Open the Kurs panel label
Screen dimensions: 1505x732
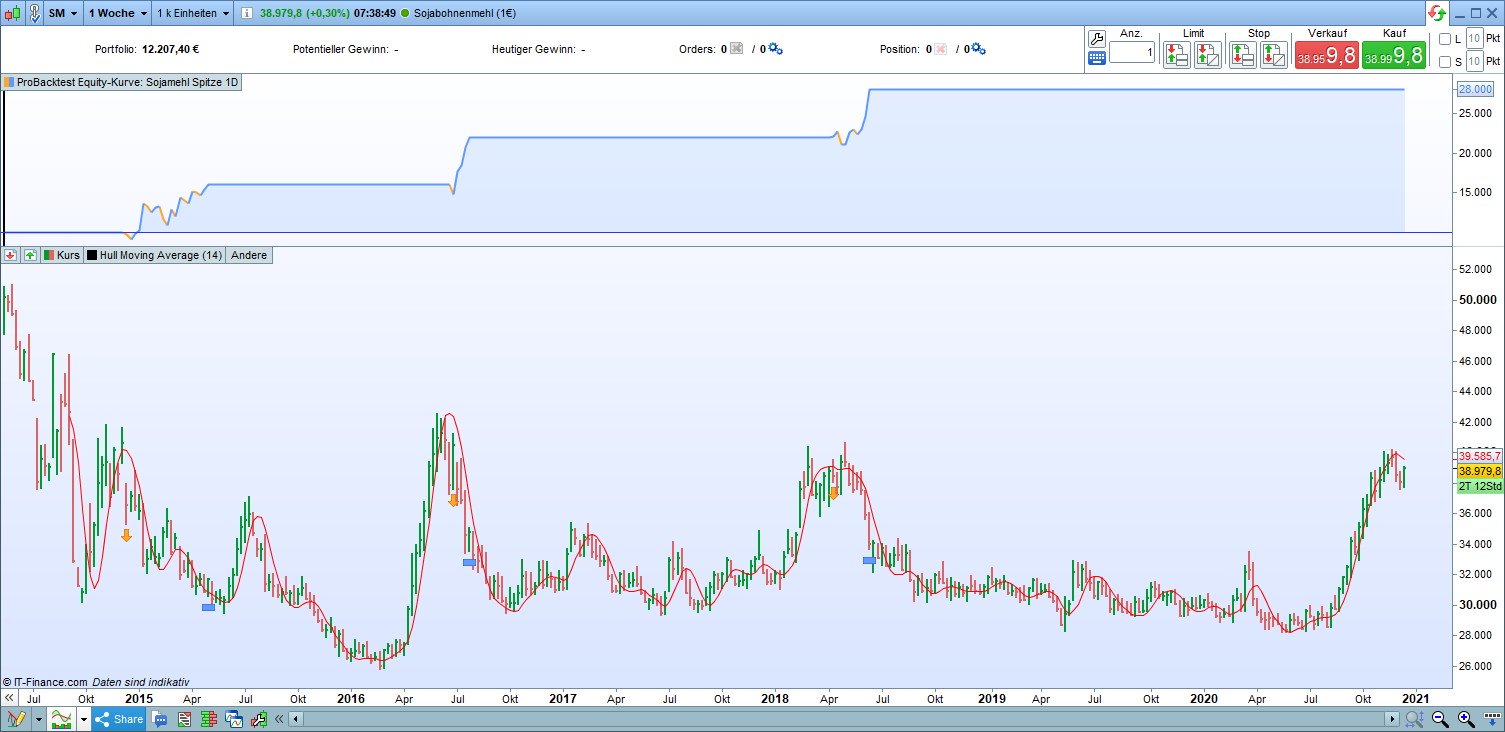pos(61,255)
